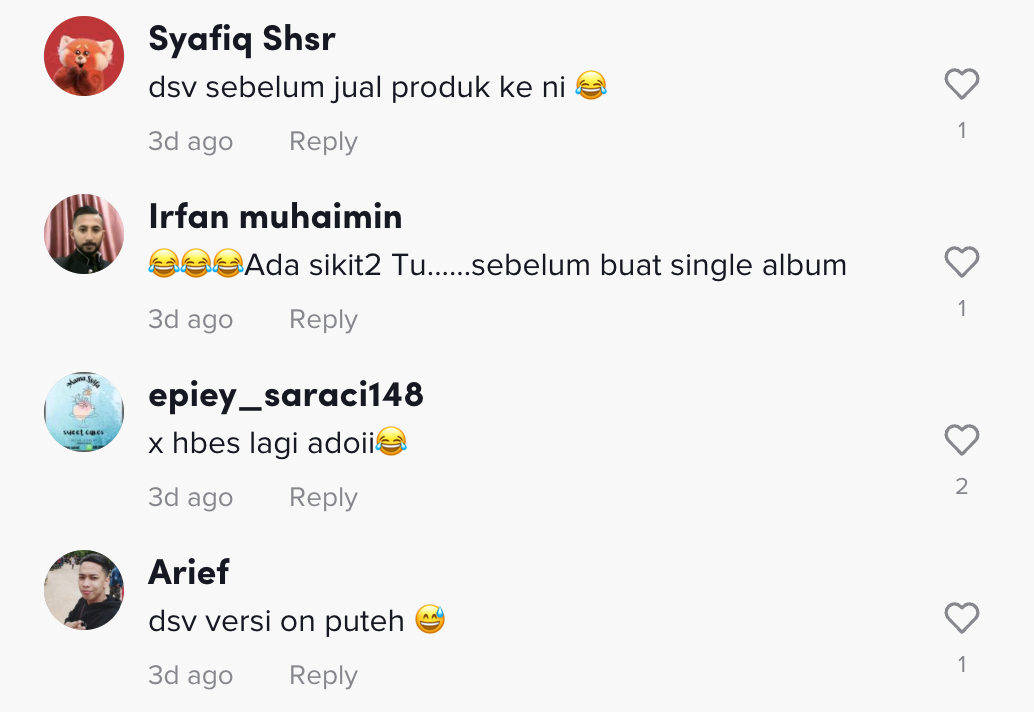Screen dimensions: 1034x712
Task: Like epiey_saraci148's comment heart icon
Action: click(x=961, y=441)
